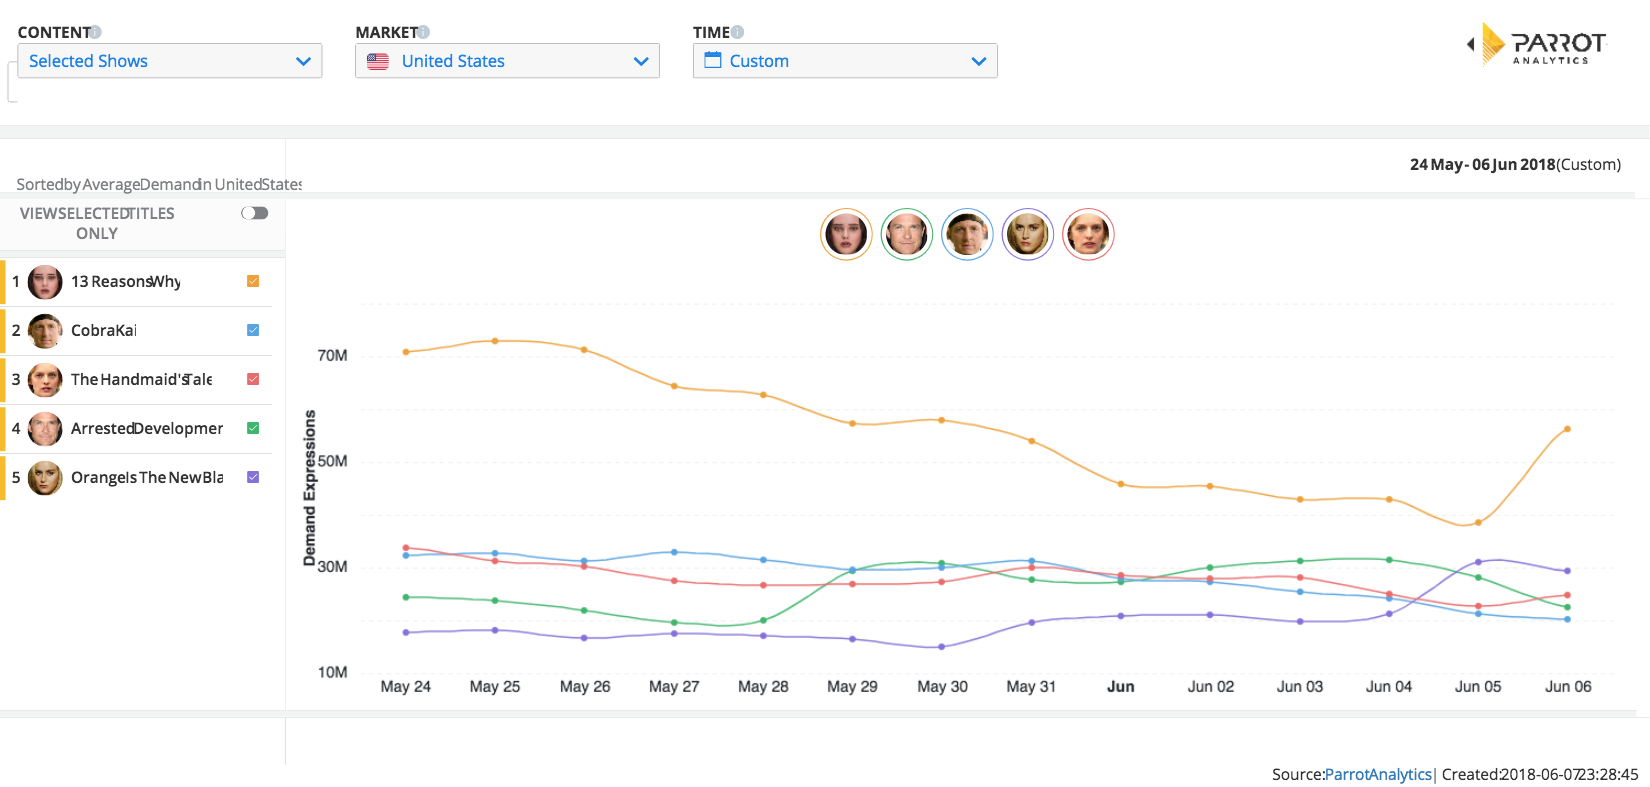This screenshot has width=1650, height=787.
Task: Click the green-ringed avatar above chart
Action: (907, 235)
